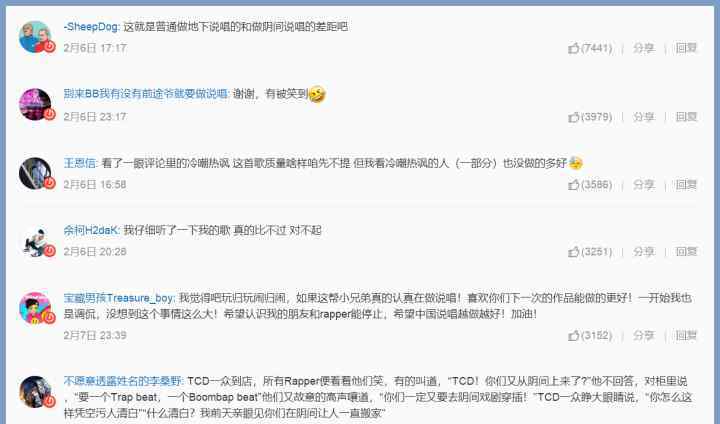The height and width of the screenshot is (424, 720).
Task: Visit 宝藏男孩Treasure_boy's username link
Action: coord(118,298)
